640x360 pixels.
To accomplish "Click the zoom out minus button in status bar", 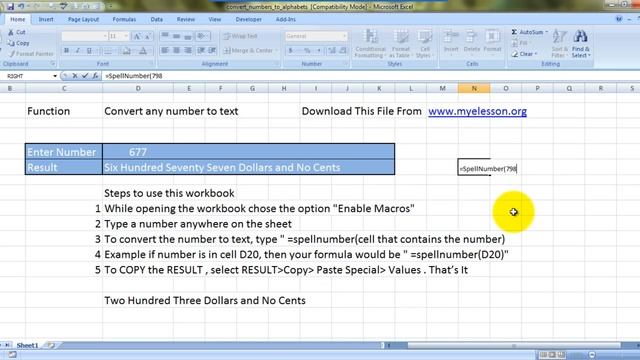I will [x=592, y=355].
